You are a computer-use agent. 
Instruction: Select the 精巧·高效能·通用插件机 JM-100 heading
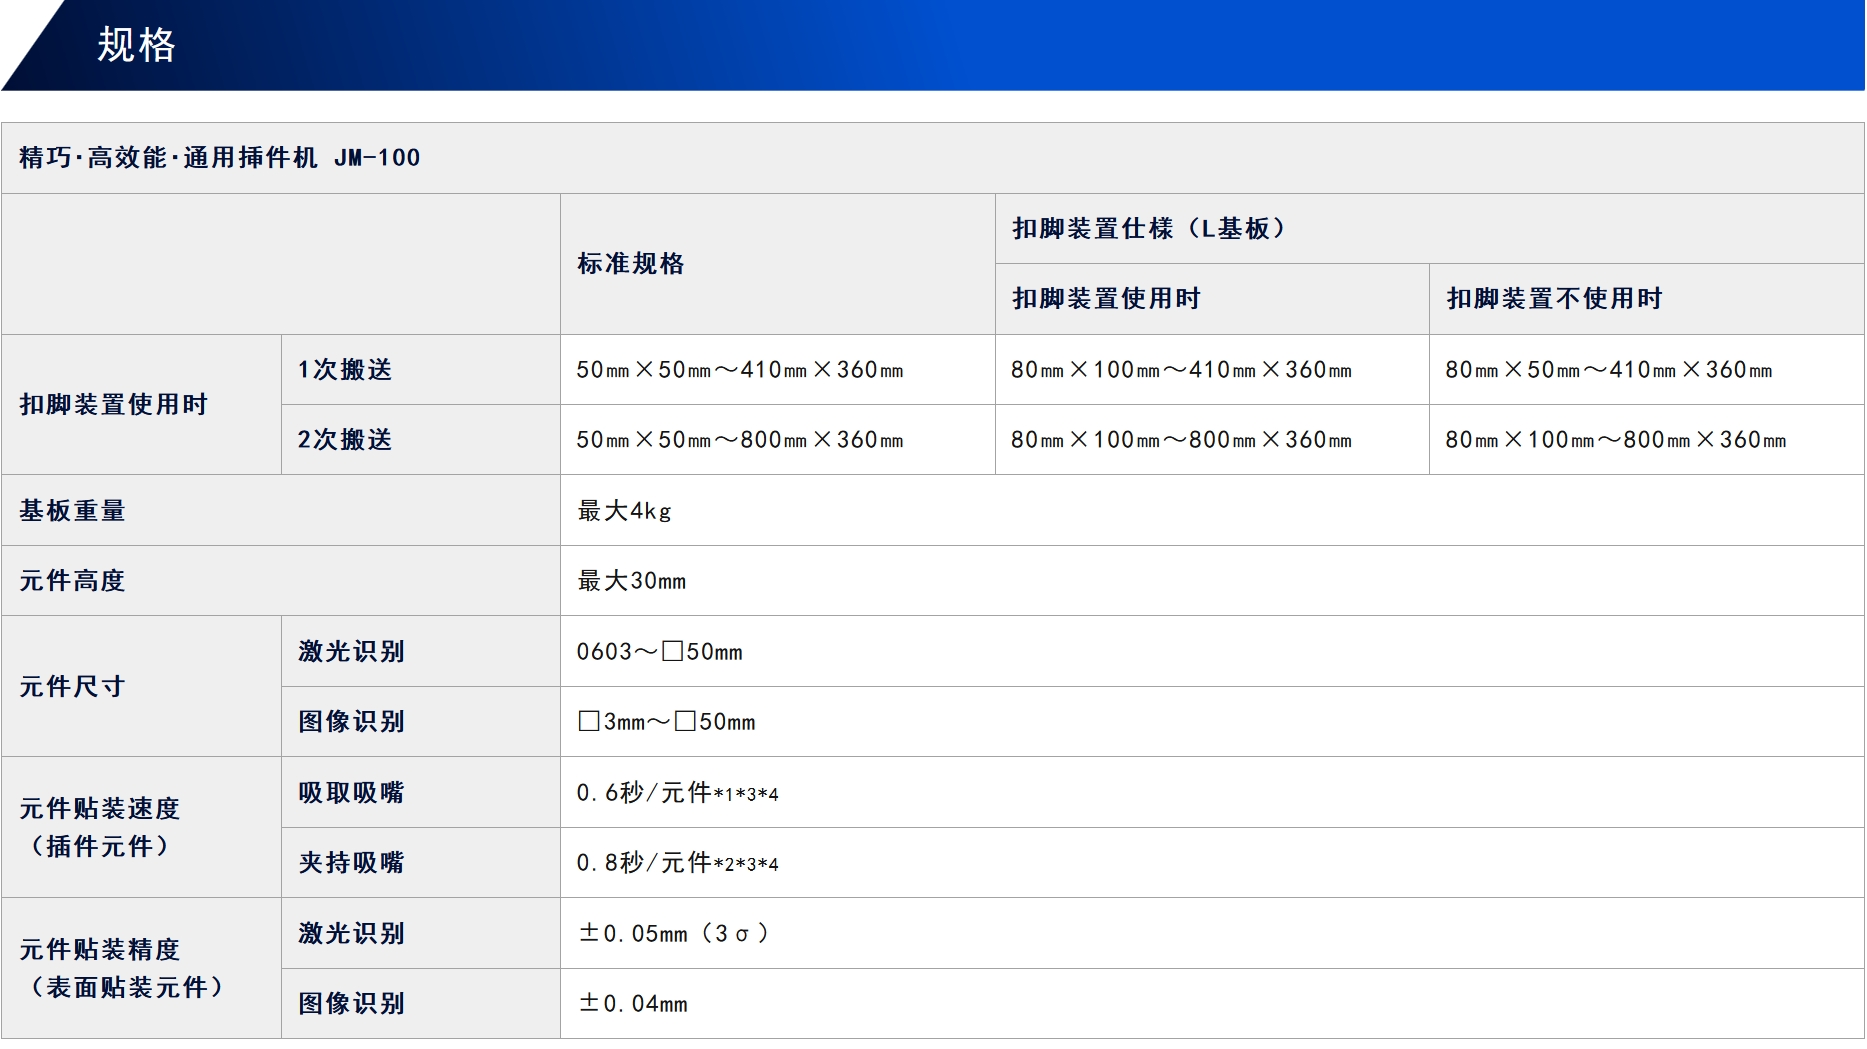[x=215, y=157]
